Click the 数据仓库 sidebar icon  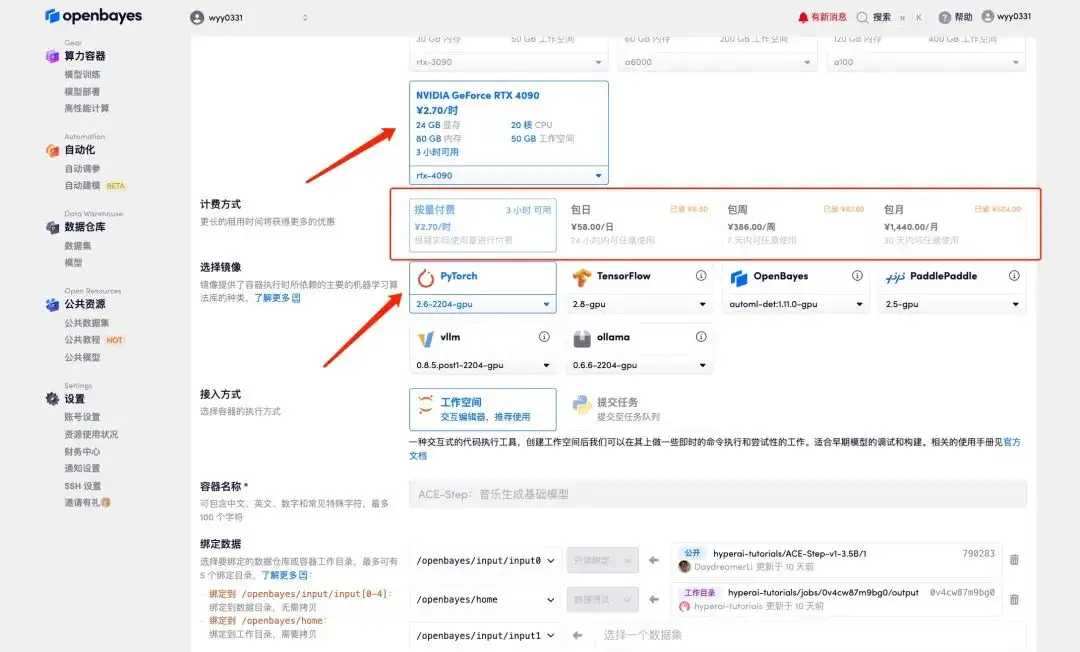point(52,227)
